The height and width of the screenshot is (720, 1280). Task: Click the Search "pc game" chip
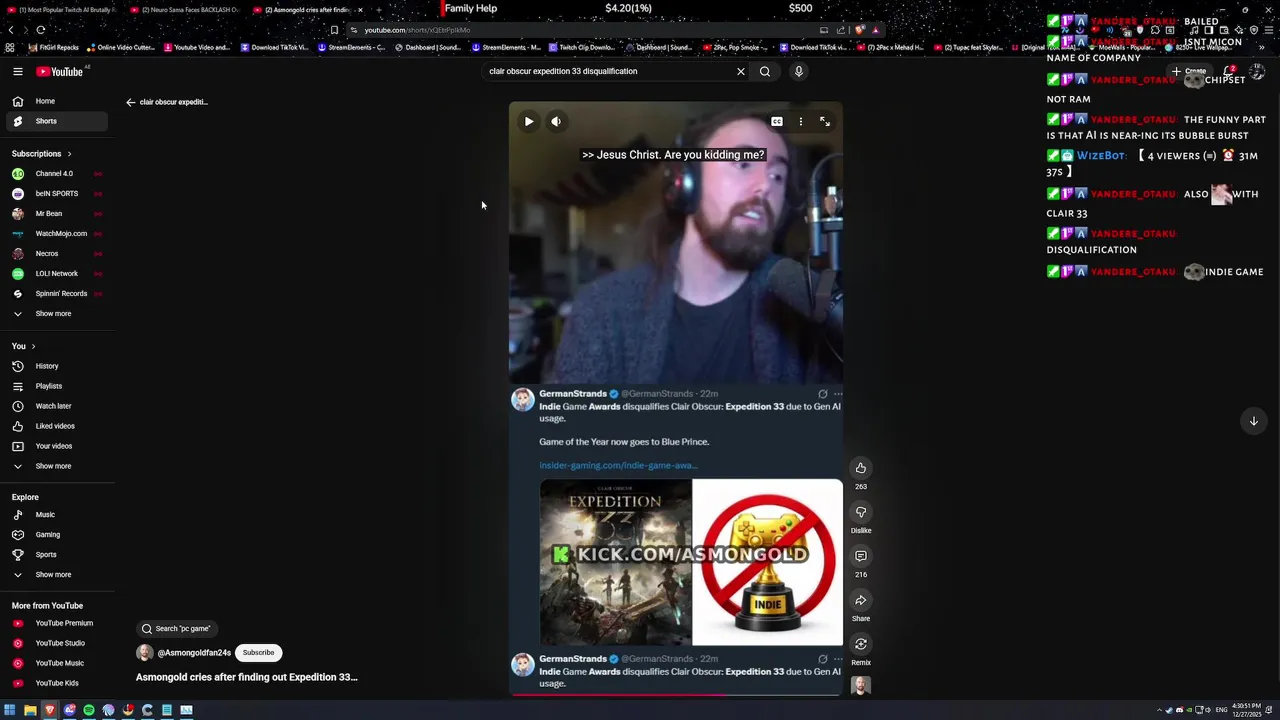178,629
